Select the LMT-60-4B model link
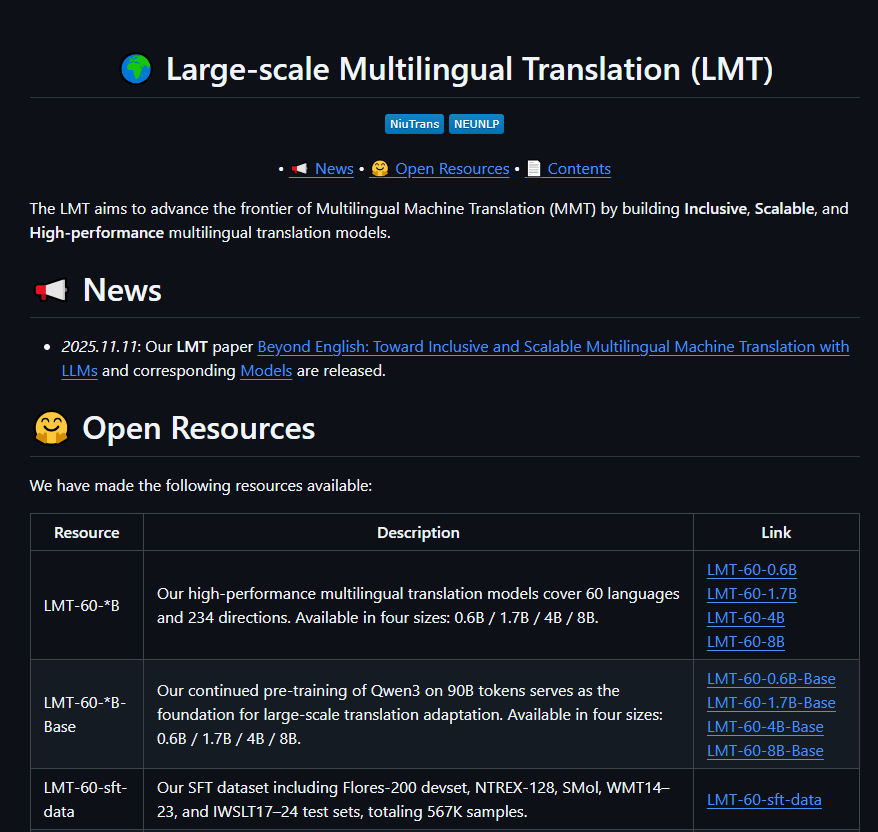 pyautogui.click(x=745, y=618)
